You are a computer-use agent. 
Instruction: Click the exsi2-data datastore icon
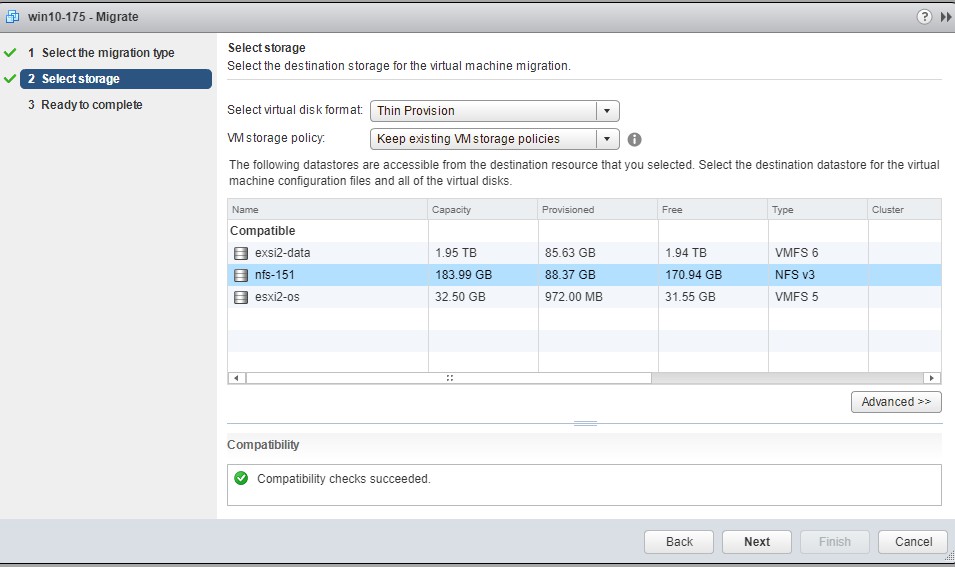point(241,253)
